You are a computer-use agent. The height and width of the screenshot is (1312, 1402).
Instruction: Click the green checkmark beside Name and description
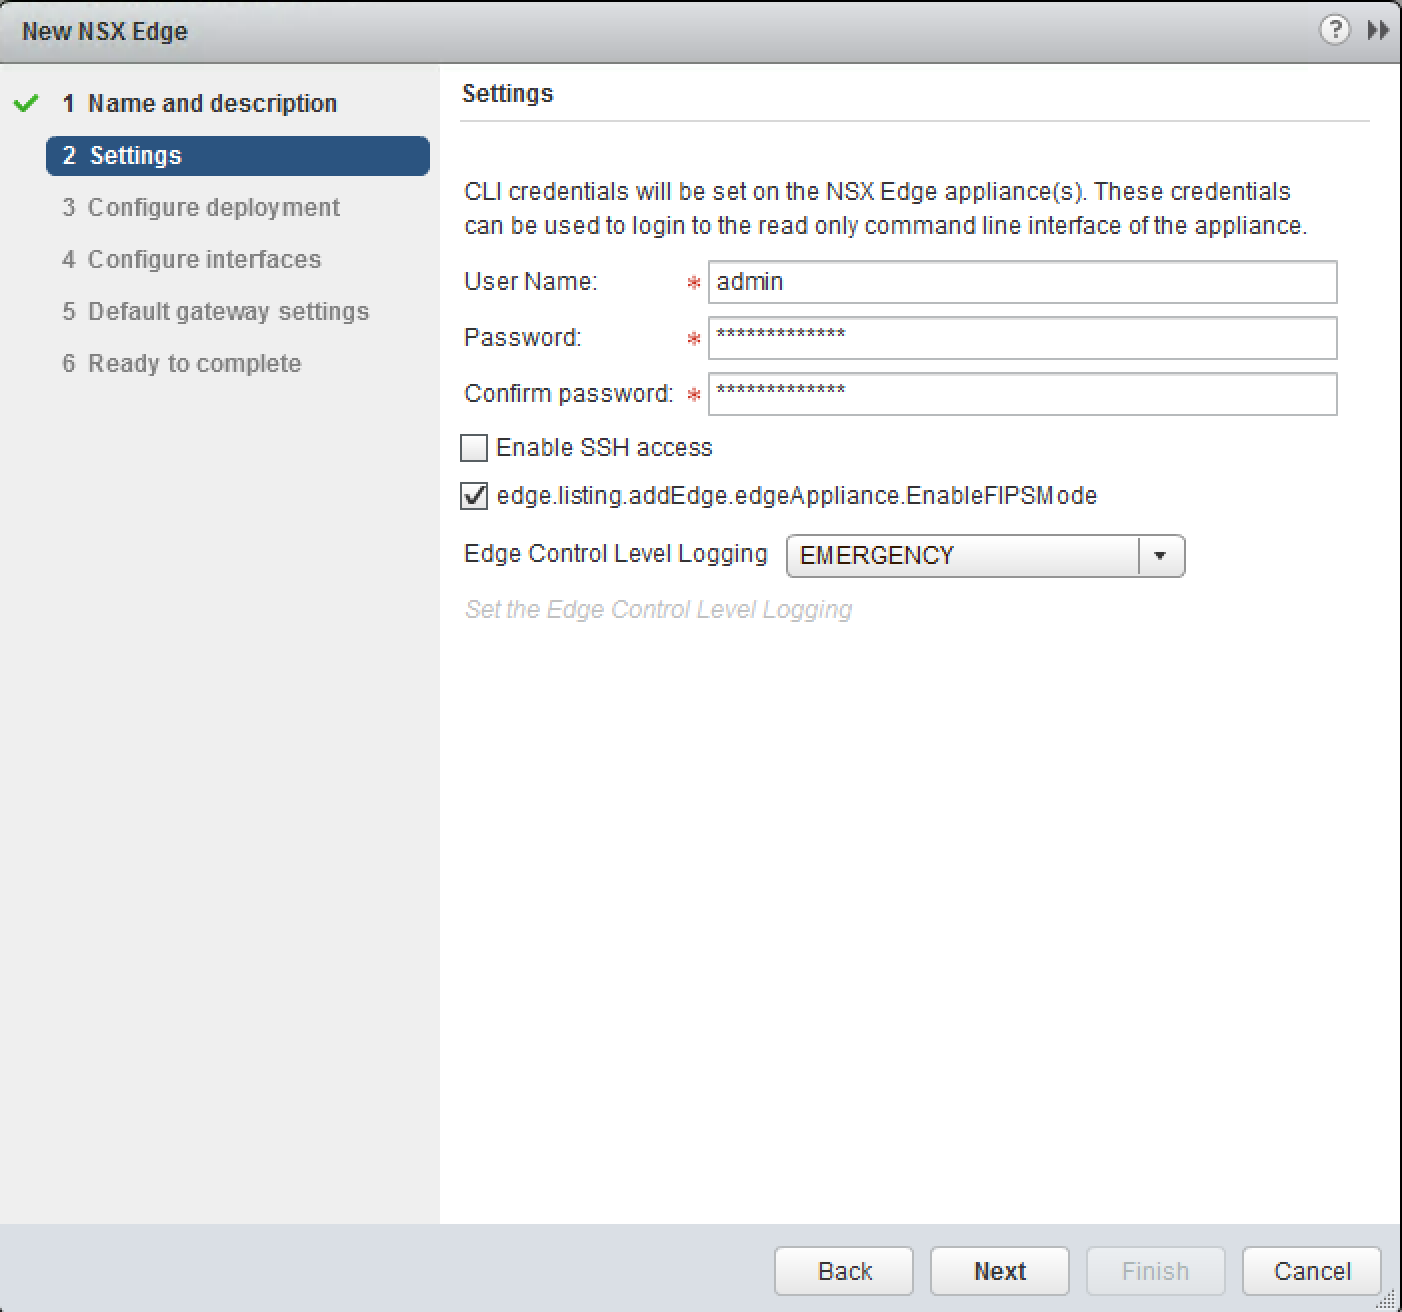27,103
